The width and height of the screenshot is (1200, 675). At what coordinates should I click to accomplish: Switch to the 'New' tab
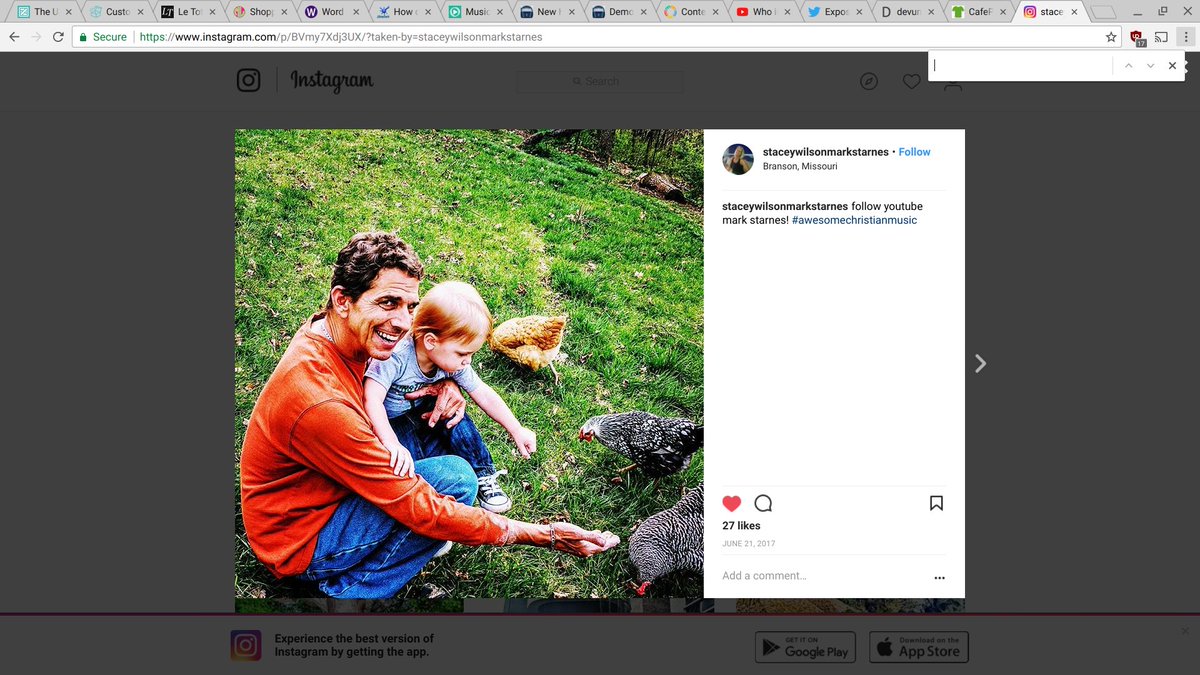tap(544, 12)
